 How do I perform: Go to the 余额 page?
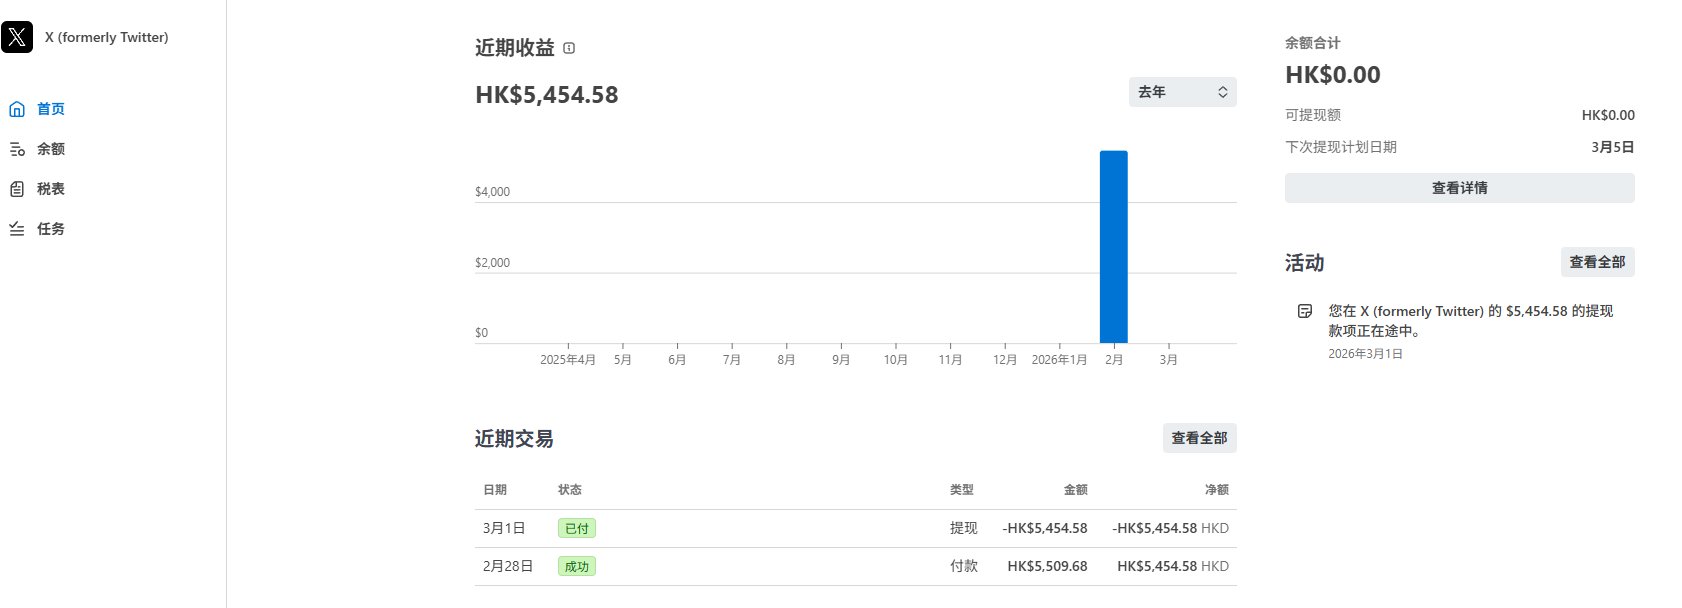click(51, 149)
